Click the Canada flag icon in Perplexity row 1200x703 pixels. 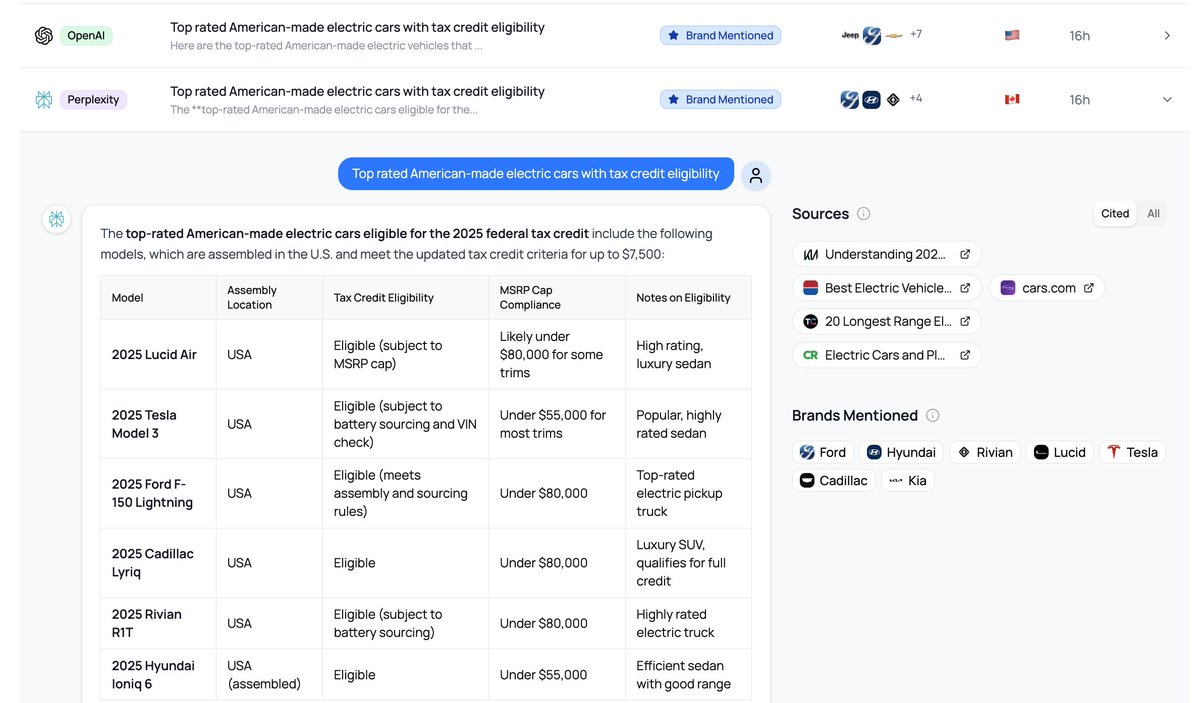pyautogui.click(x=1012, y=99)
